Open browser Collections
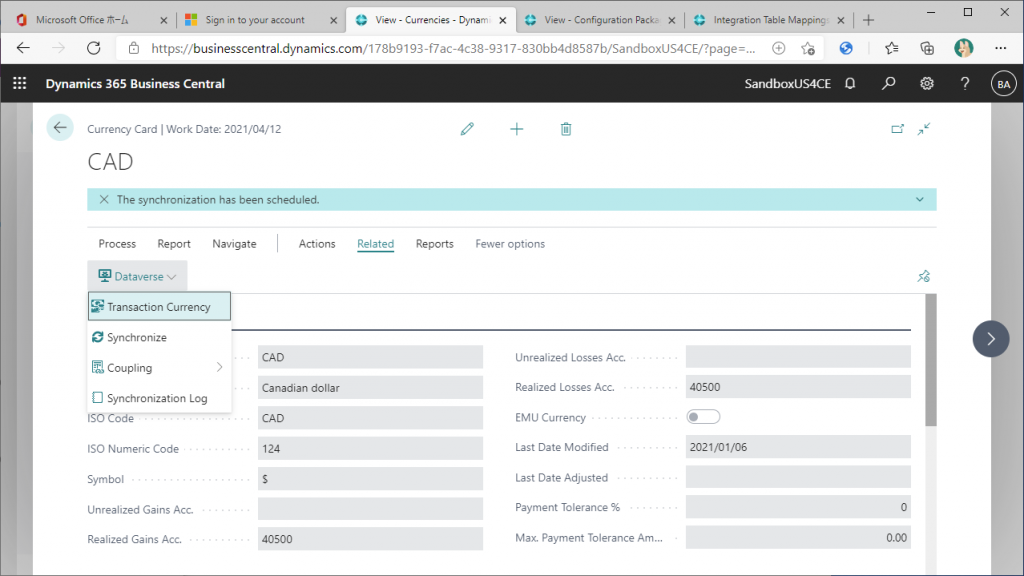The image size is (1024, 576). [x=927, y=48]
